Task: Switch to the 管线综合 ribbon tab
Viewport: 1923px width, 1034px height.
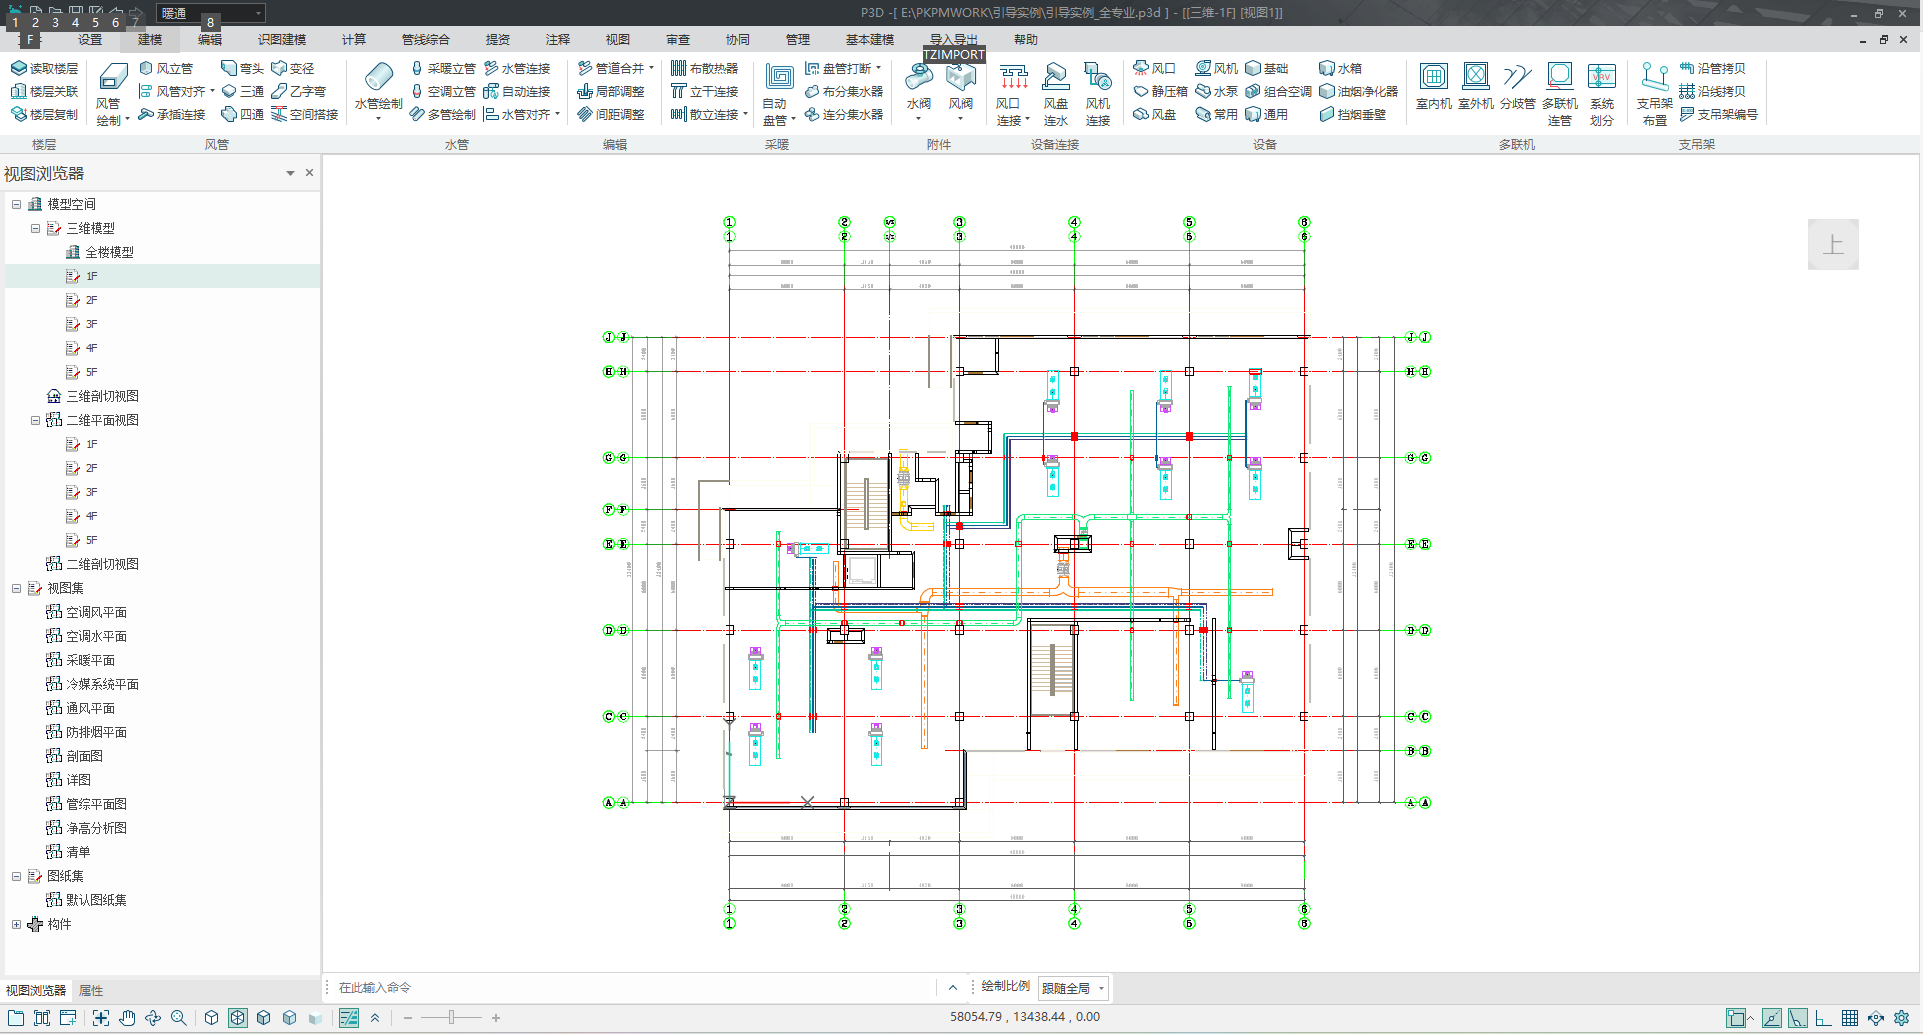Action: click(425, 40)
